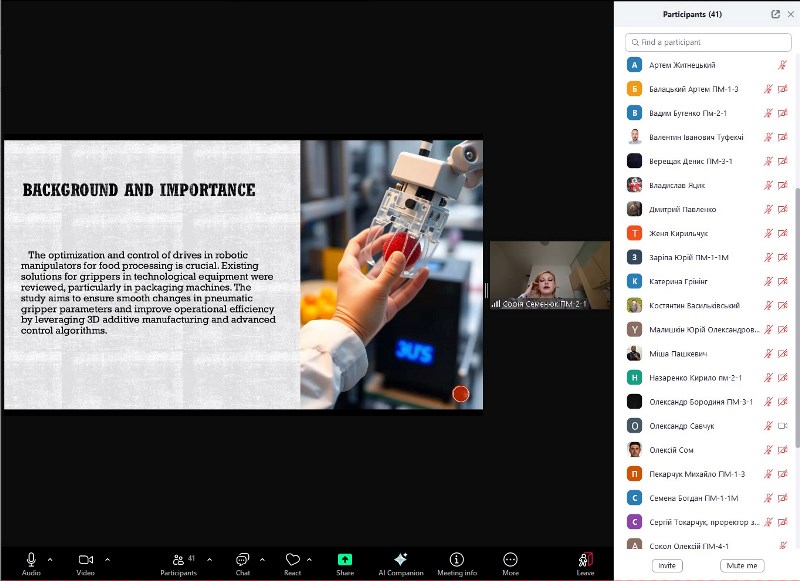
Task: Click the React heart icon
Action: pyautogui.click(x=292, y=560)
